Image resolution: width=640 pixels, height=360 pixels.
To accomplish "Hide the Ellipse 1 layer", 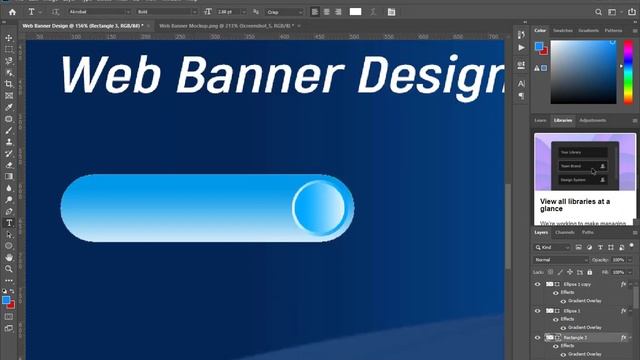I will pos(537,311).
